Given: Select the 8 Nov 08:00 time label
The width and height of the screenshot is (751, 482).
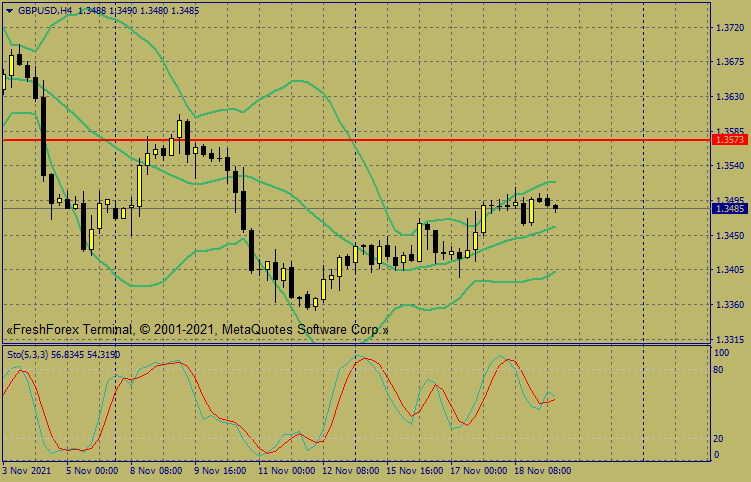Looking at the screenshot, I should [155, 469].
